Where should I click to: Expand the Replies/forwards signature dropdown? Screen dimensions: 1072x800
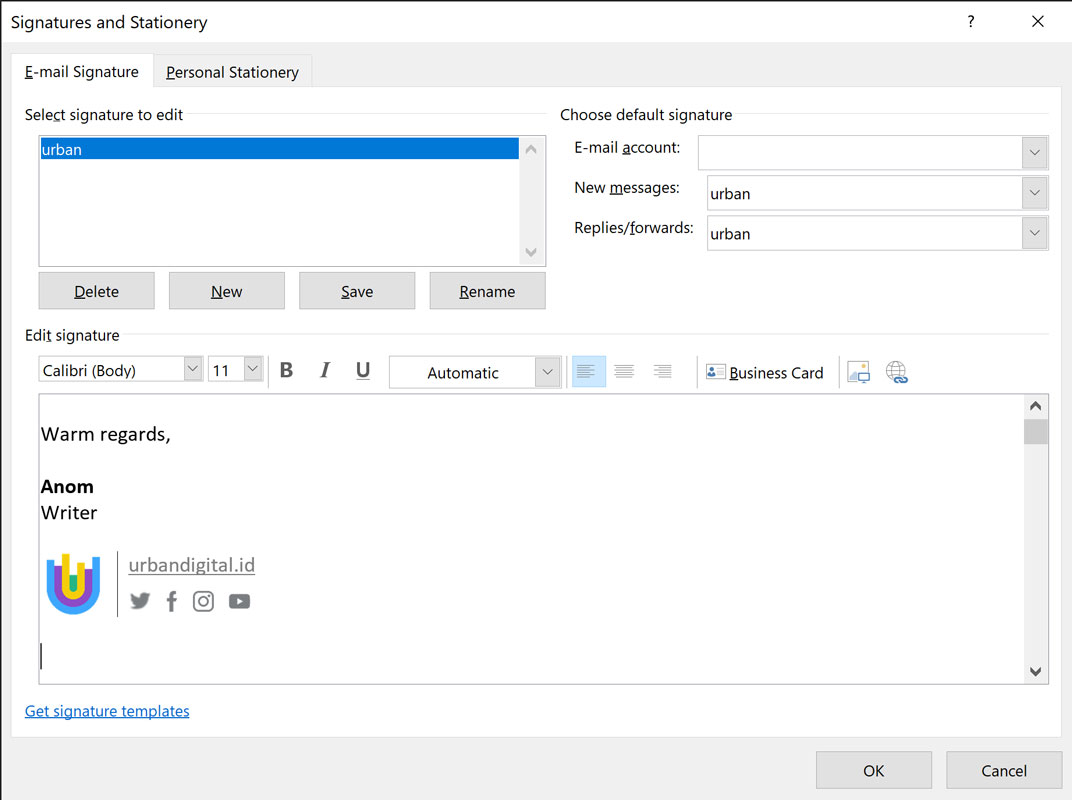1035,233
